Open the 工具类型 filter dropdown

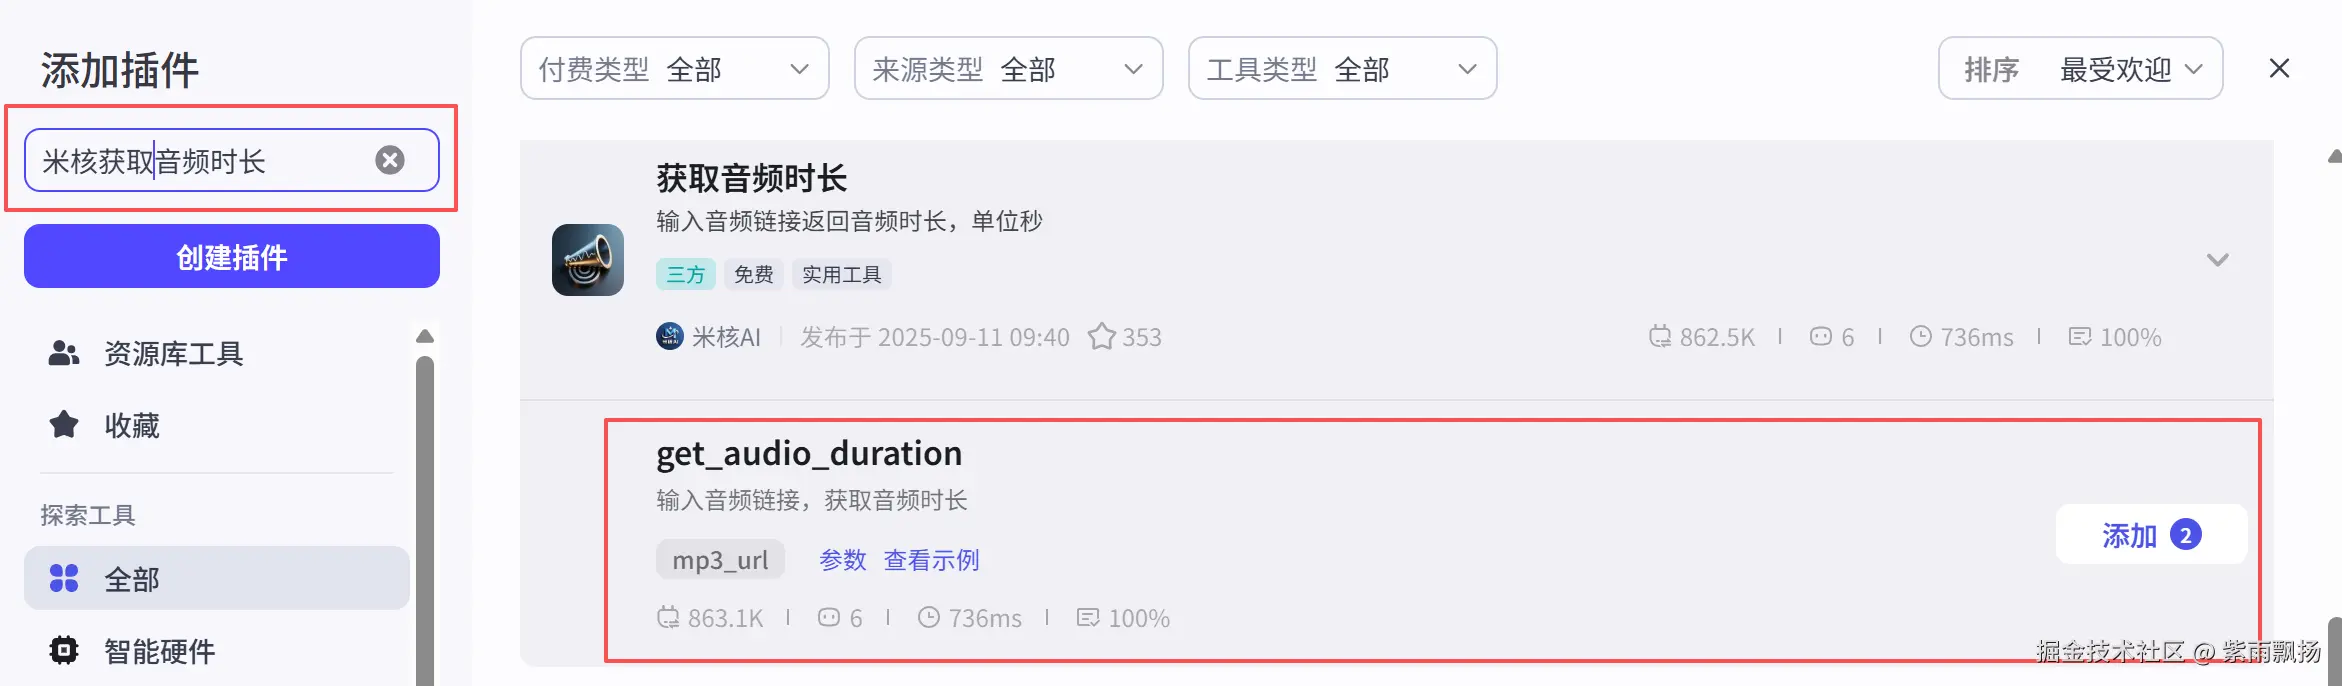tap(1342, 69)
